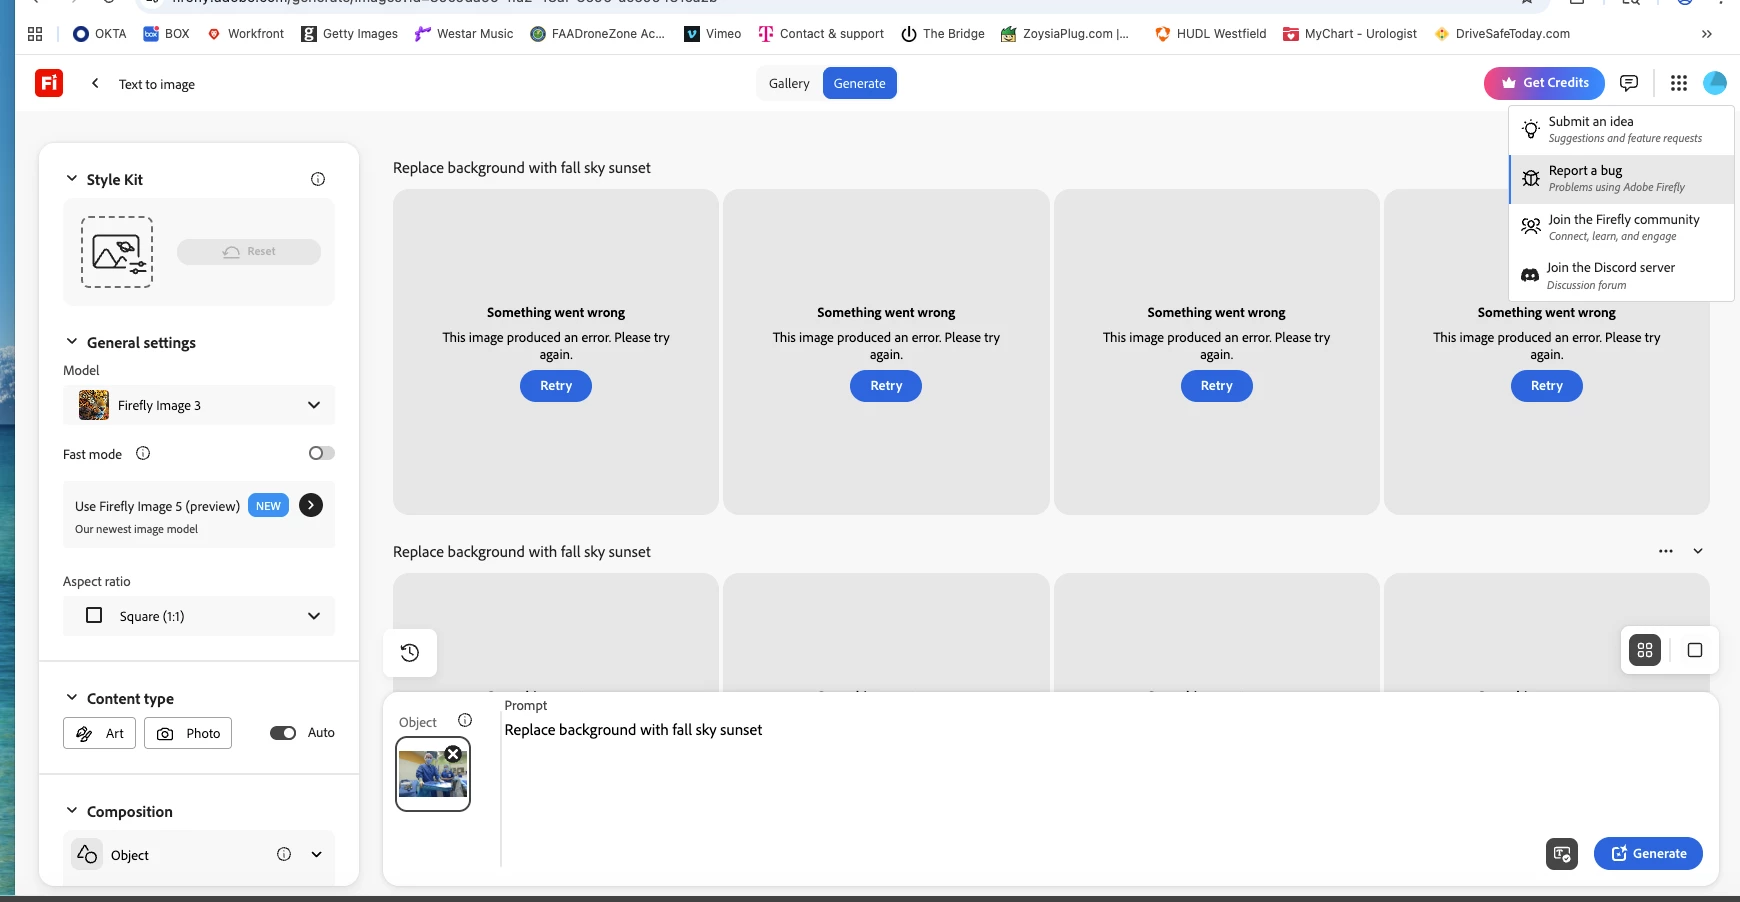This screenshot has height=902, width=1740.
Task: Click the Style Kit image settings icon
Action: tap(117, 252)
